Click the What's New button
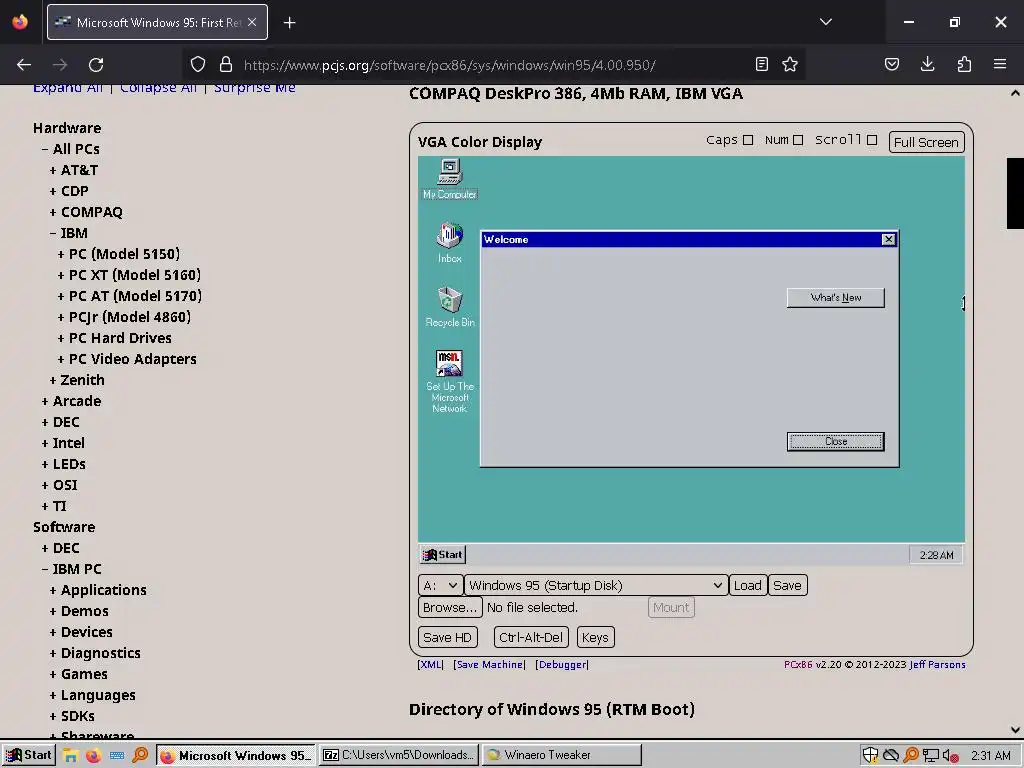Image resolution: width=1024 pixels, height=768 pixels. point(835,298)
